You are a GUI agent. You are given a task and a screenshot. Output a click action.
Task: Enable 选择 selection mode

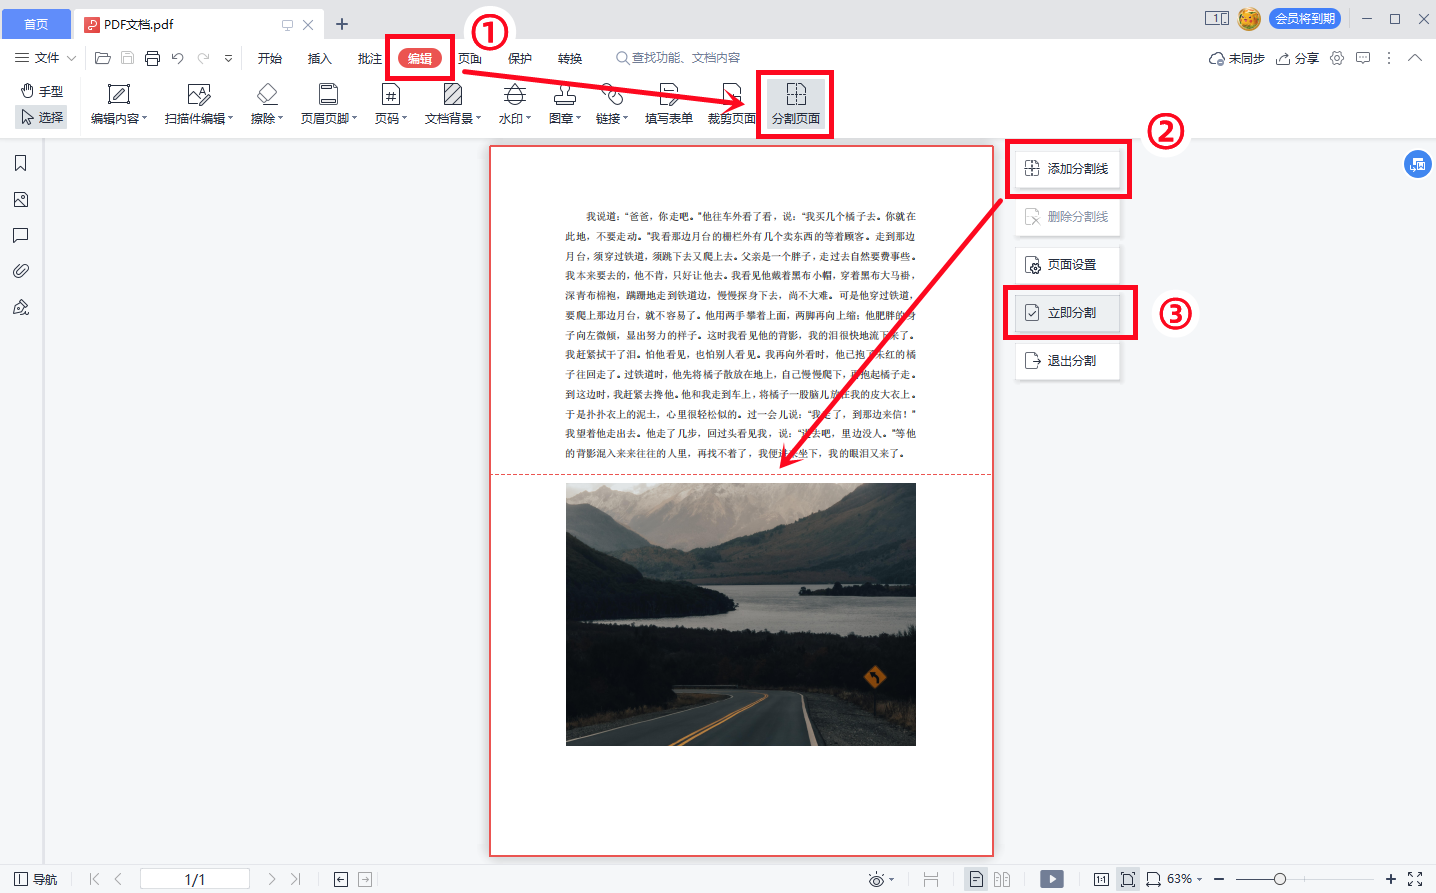[40, 115]
